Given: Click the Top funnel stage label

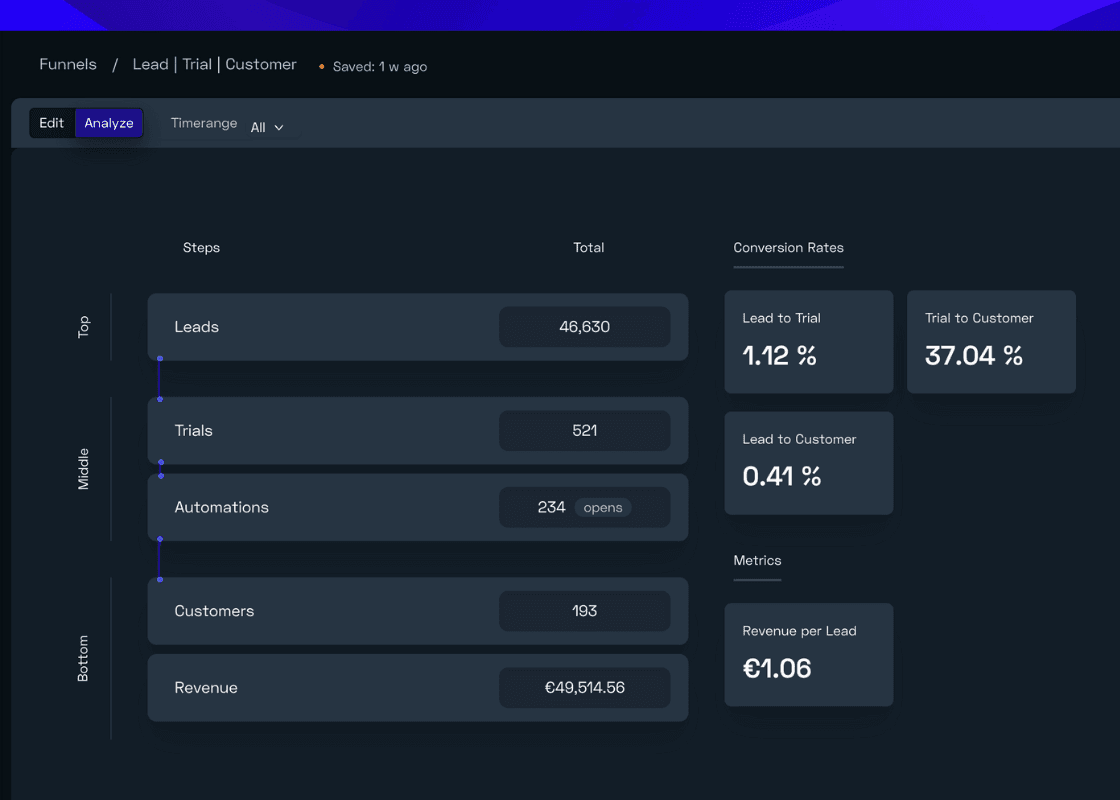Looking at the screenshot, I should 83,326.
